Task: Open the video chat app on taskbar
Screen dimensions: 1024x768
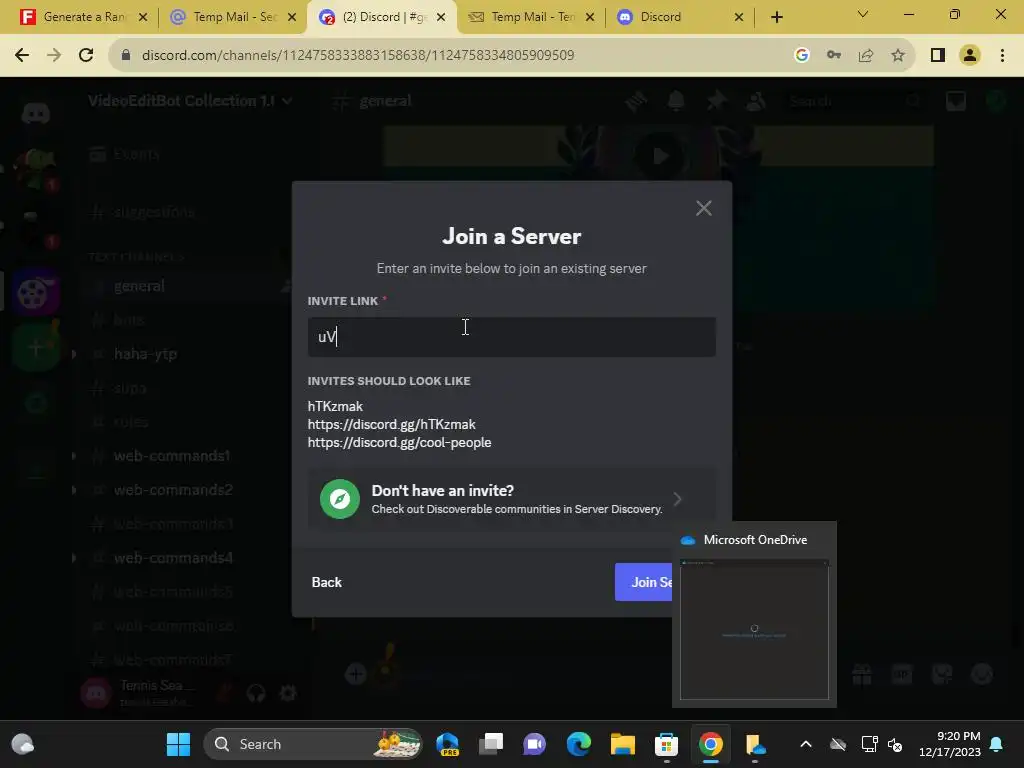Action: pyautogui.click(x=535, y=744)
